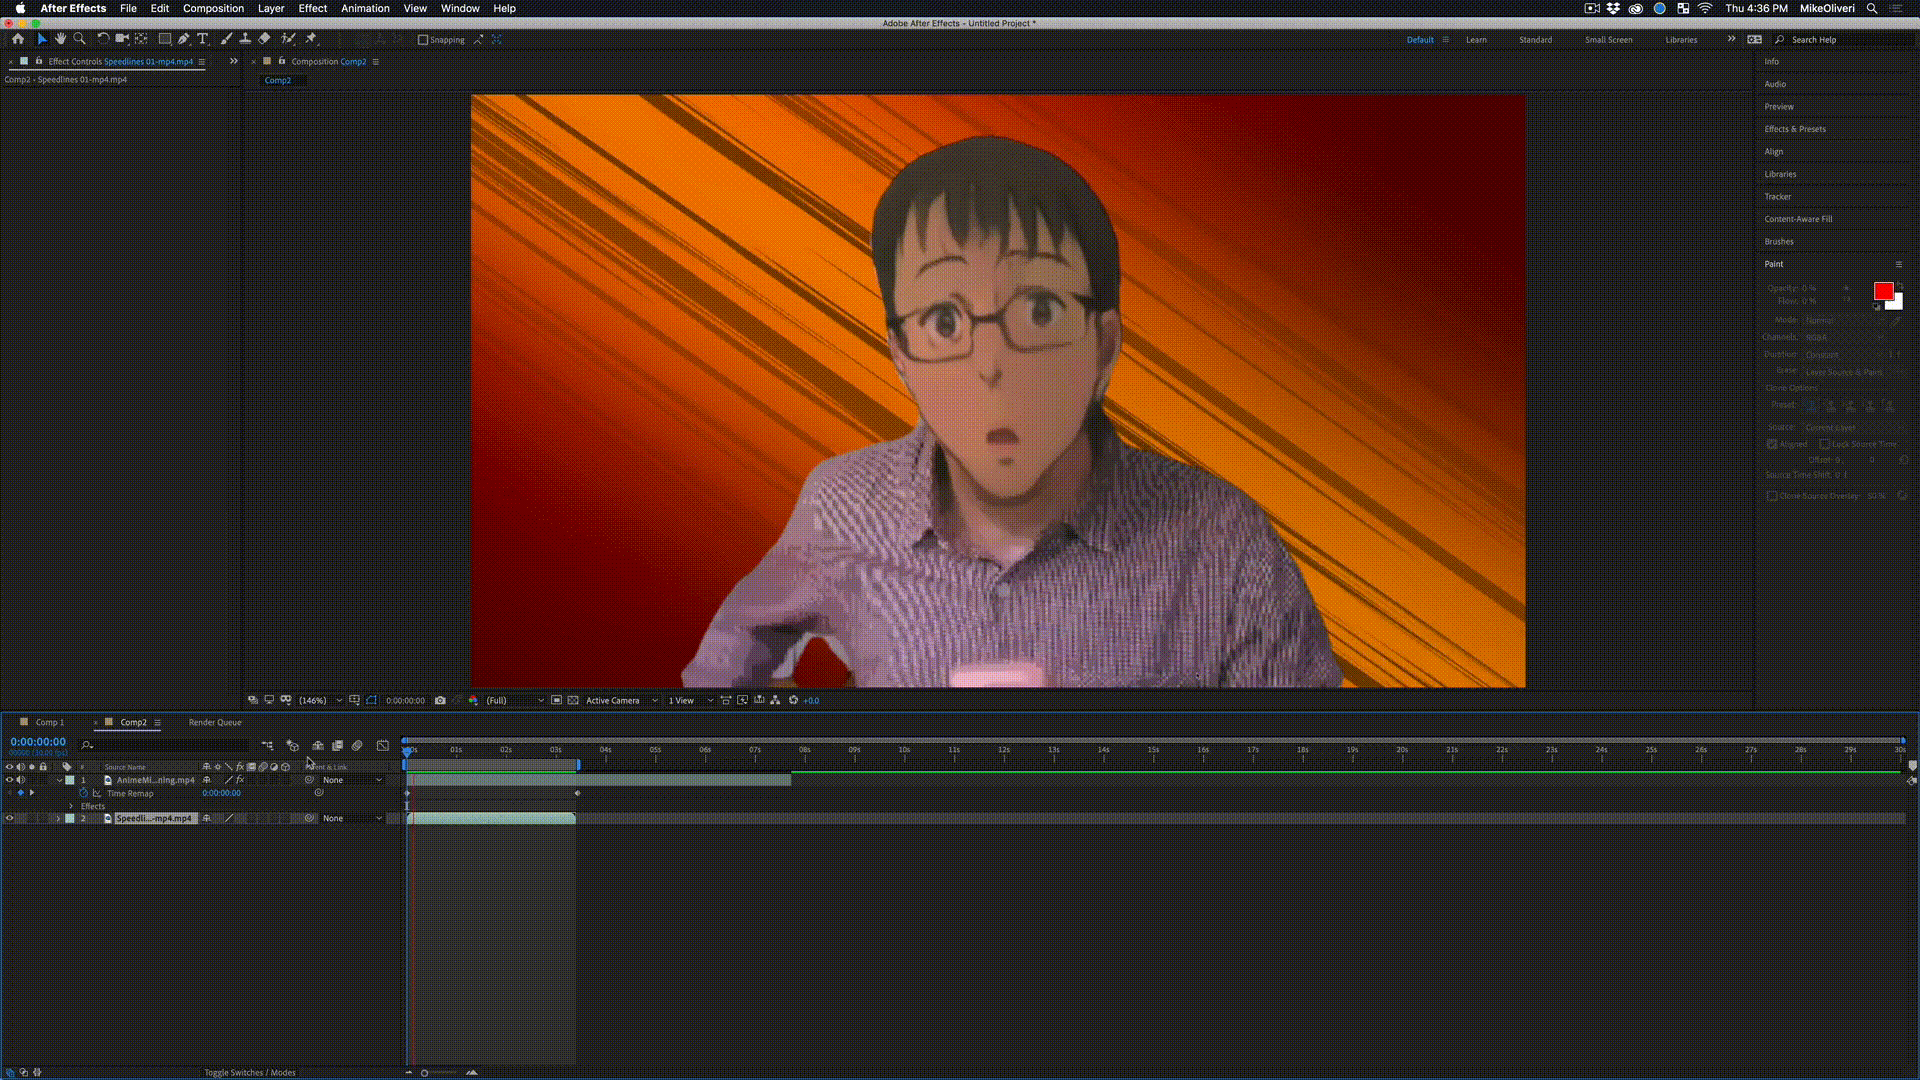Switch to the Comp 1 timeline tab
Screen dimensions: 1920x1080
[49, 723]
